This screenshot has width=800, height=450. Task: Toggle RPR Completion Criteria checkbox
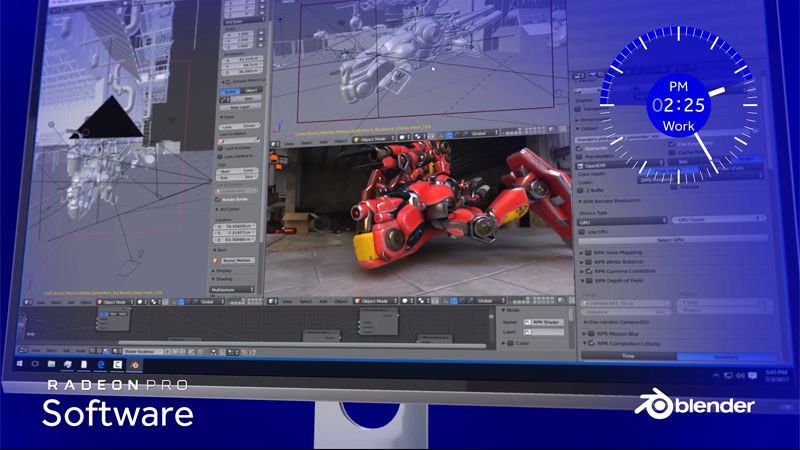coord(591,343)
